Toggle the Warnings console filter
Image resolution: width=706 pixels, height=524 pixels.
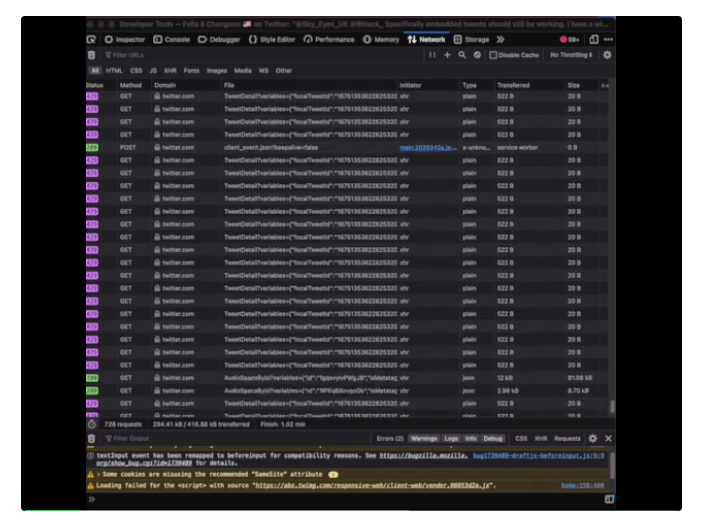click(424, 438)
